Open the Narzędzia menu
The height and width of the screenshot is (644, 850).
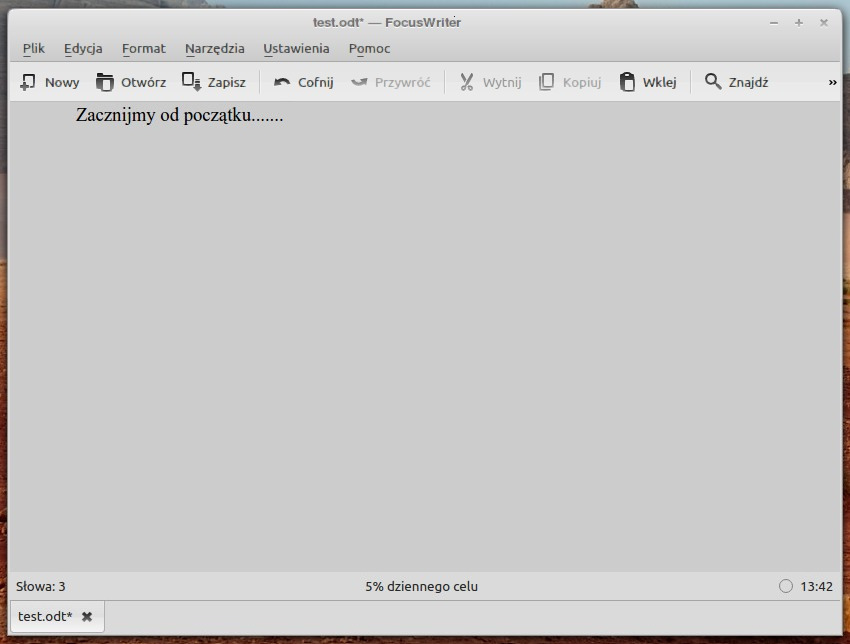tap(215, 48)
